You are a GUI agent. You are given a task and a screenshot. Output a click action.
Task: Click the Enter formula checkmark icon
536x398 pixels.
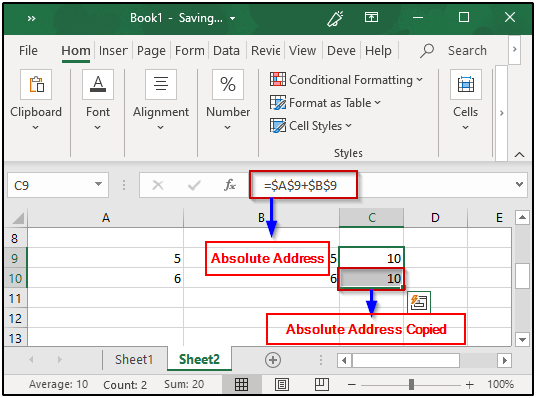(x=194, y=185)
